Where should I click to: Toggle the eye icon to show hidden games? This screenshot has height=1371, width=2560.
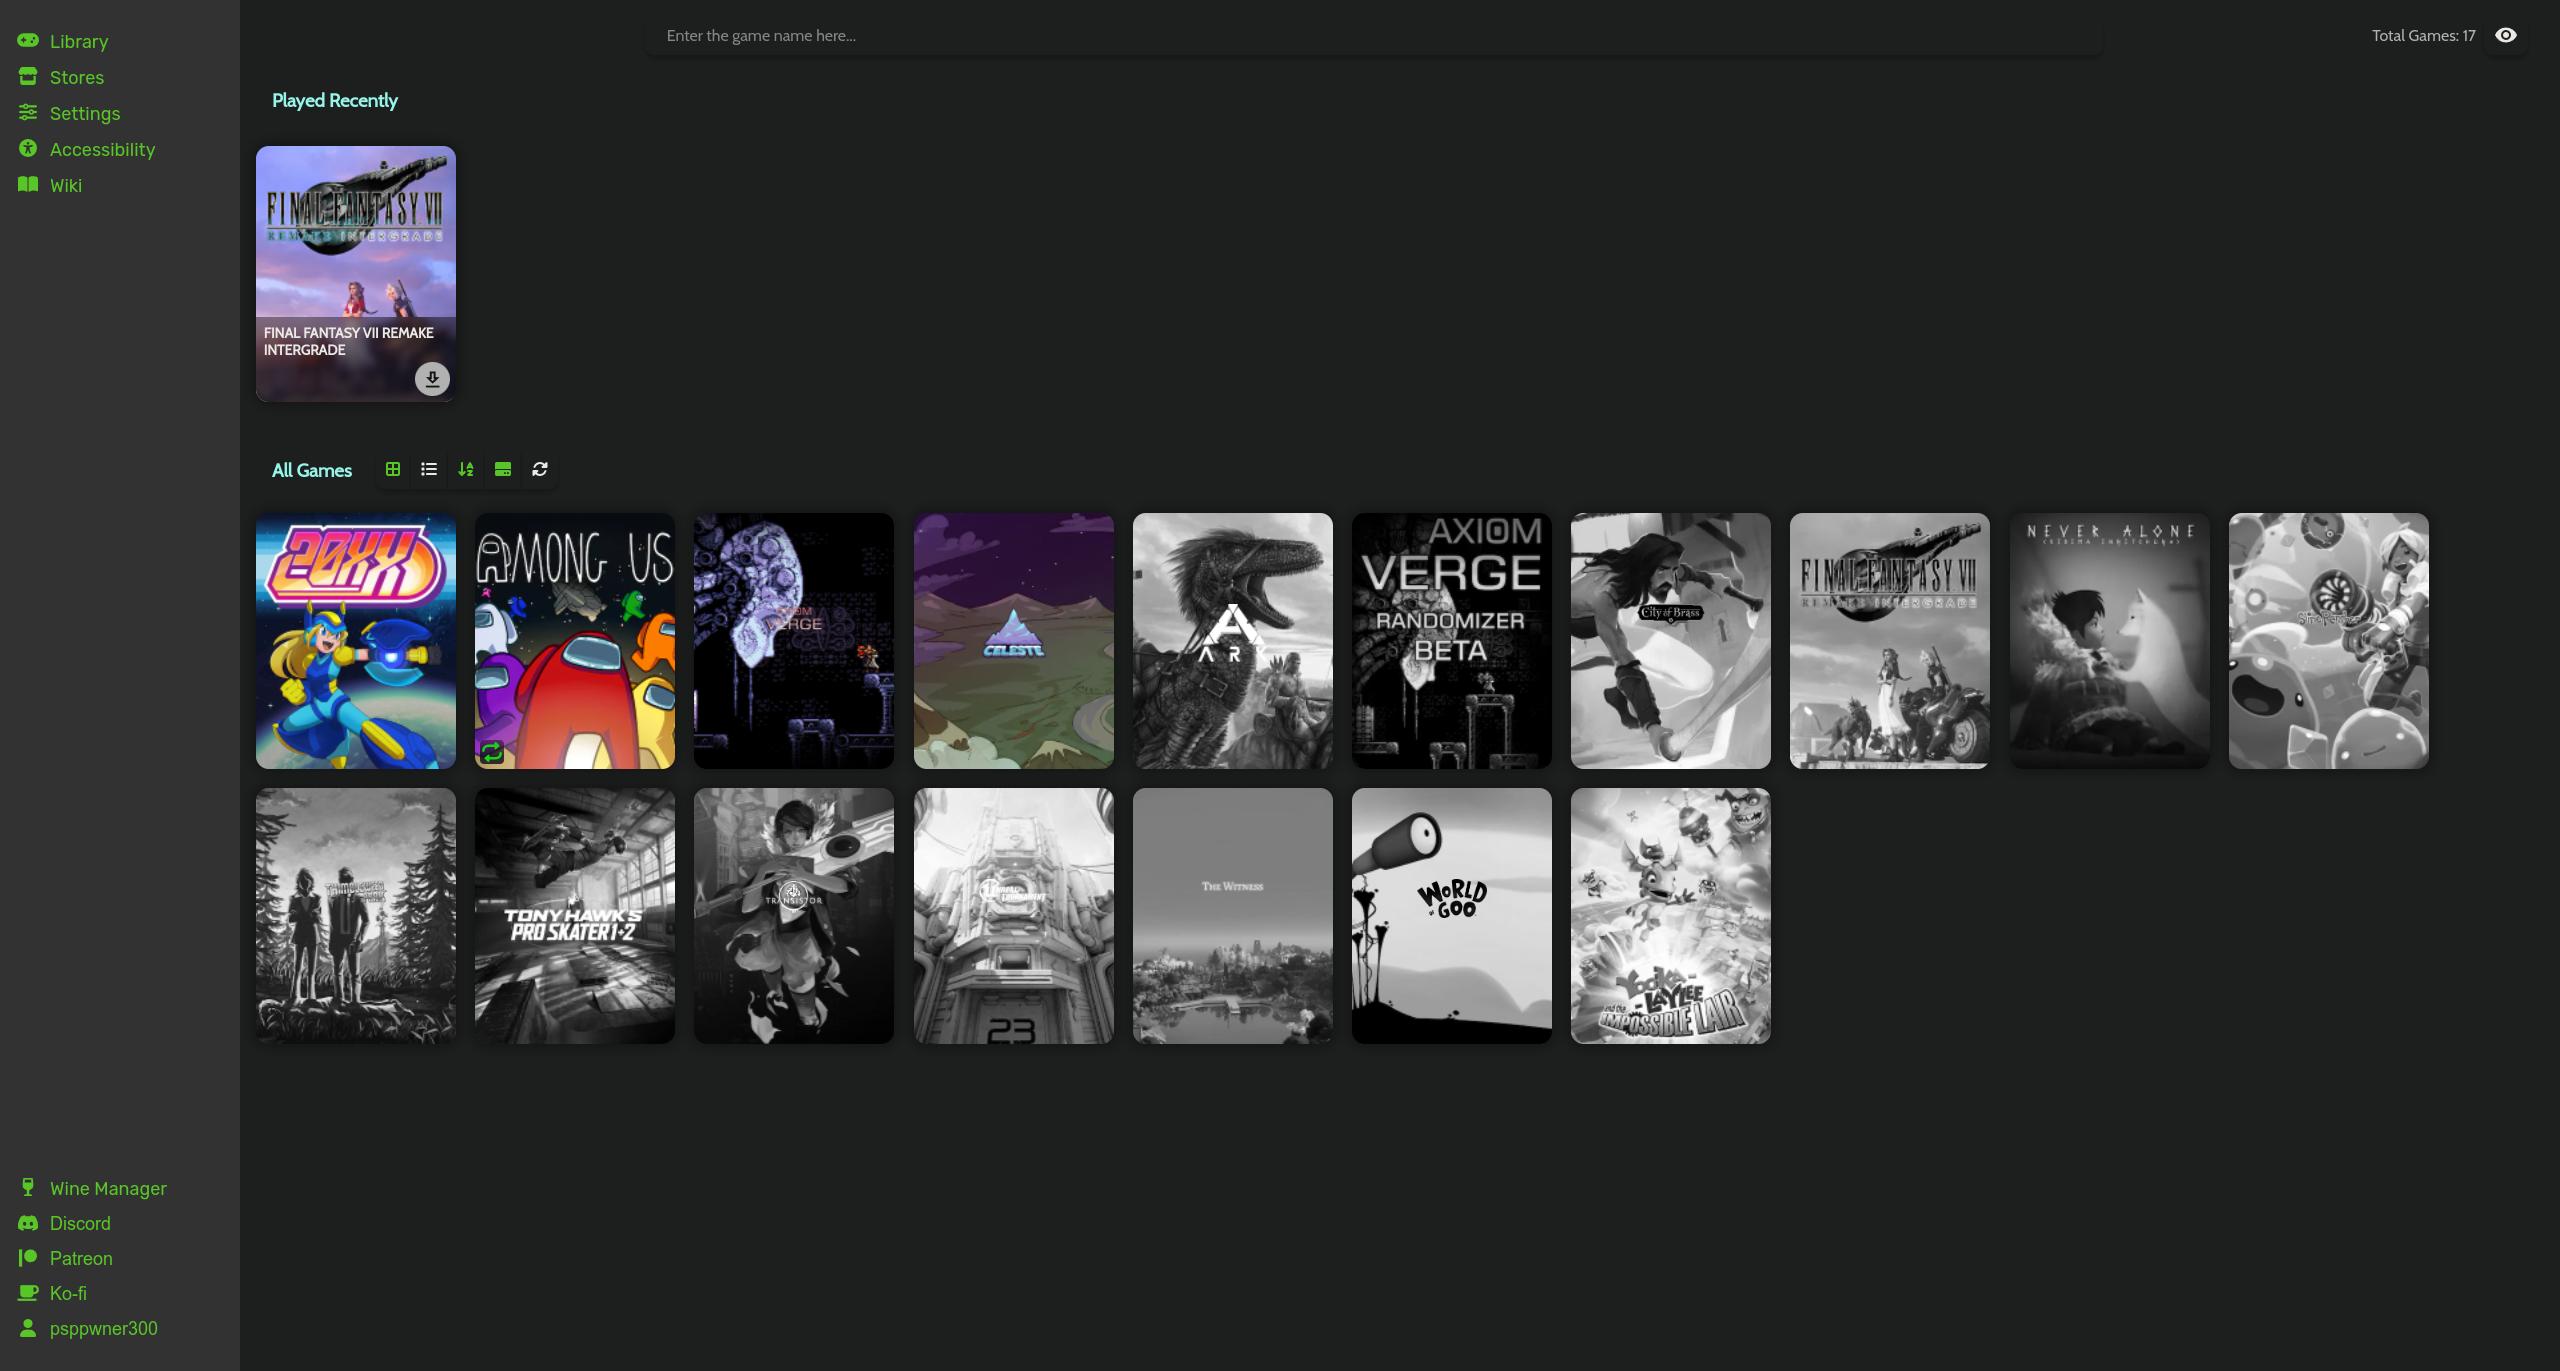2505,35
